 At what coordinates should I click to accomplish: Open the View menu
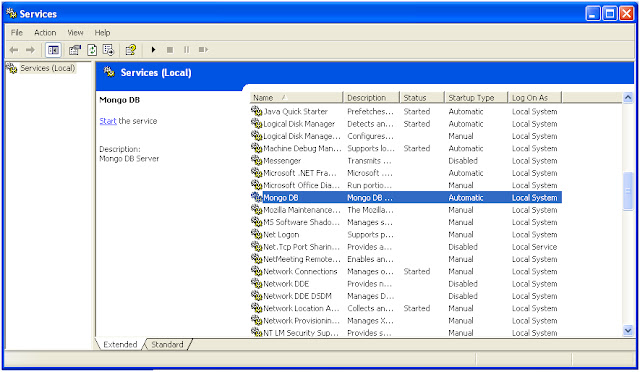coord(75,33)
